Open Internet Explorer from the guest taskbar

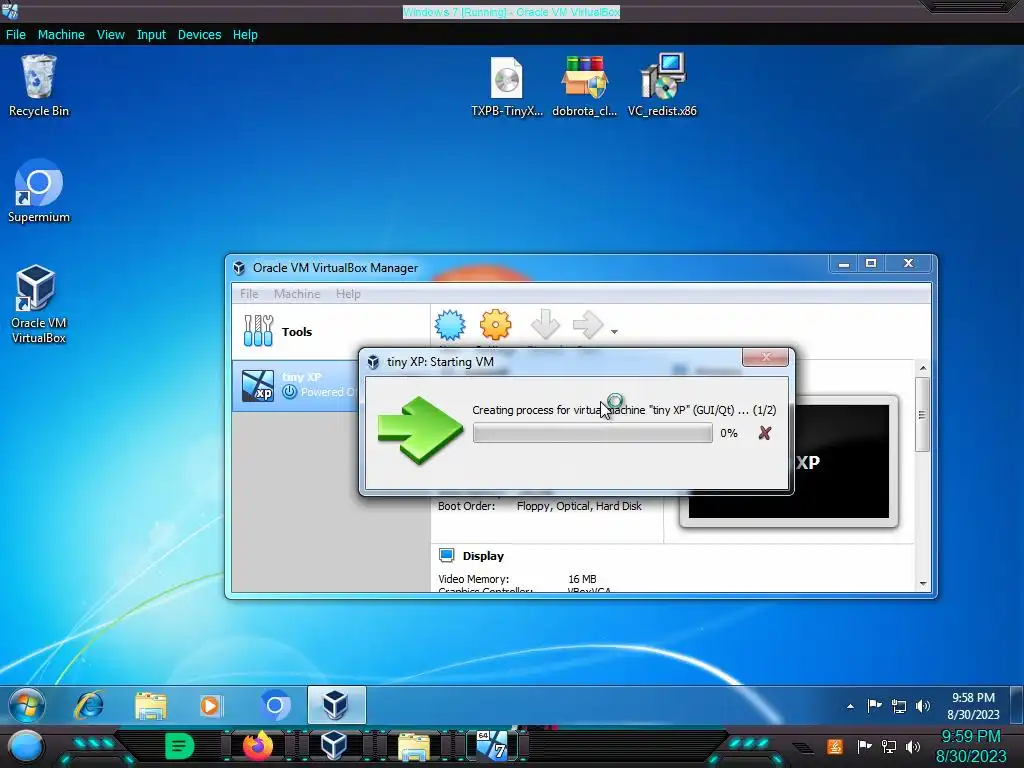click(x=89, y=705)
